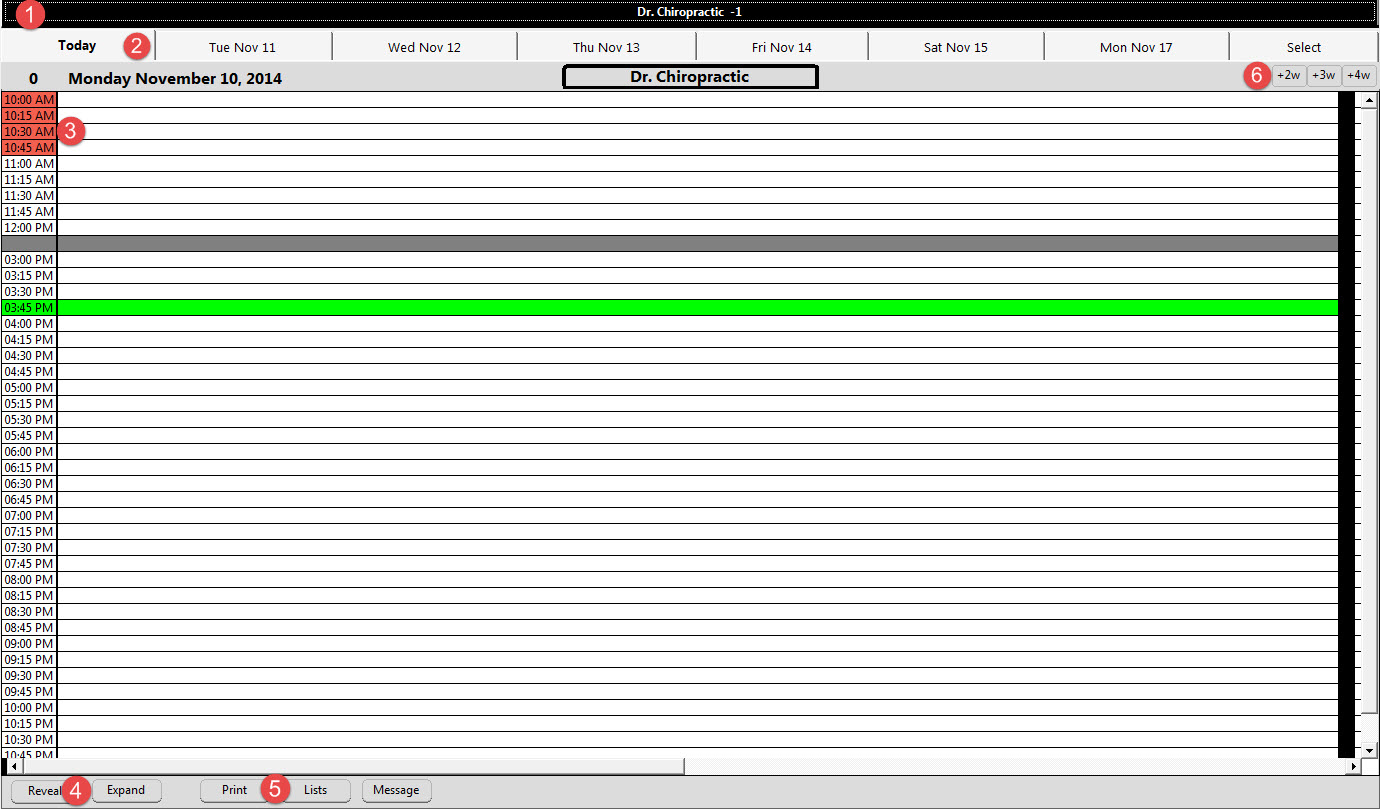Jump ahead two weeks with +2w
The height and width of the screenshot is (809, 1380).
(1289, 76)
